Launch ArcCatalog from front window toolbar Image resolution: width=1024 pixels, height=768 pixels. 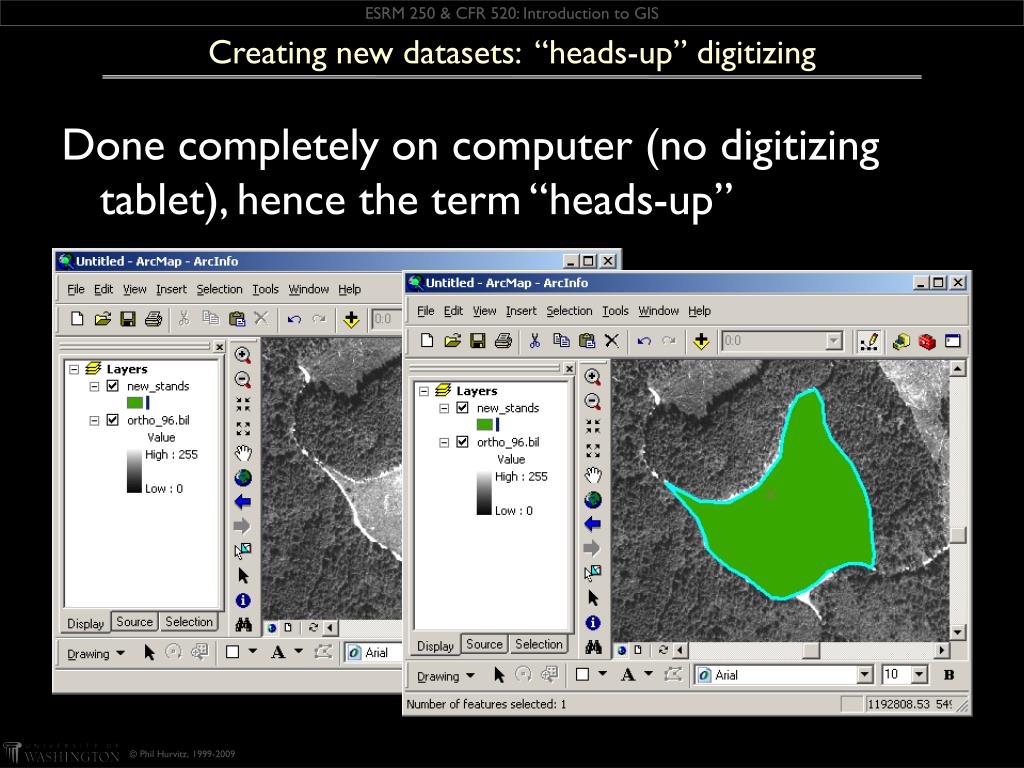(901, 341)
